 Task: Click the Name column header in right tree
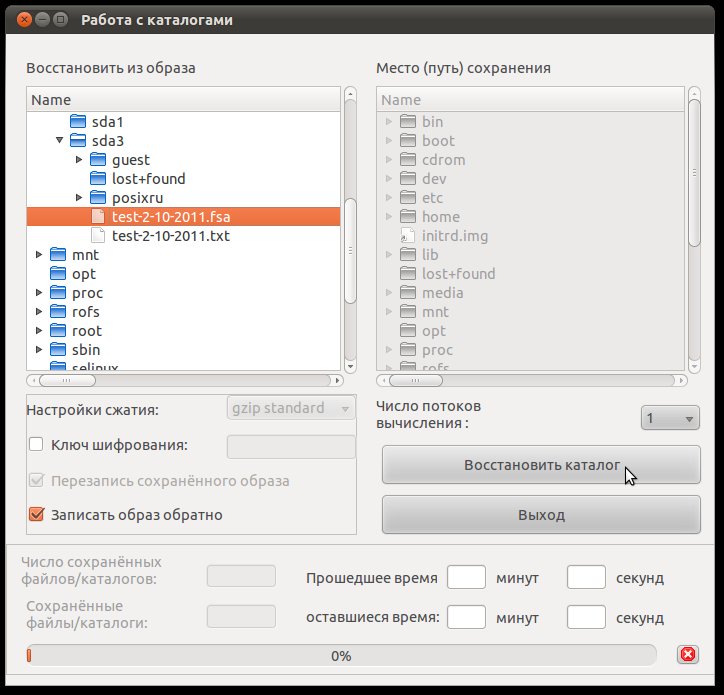(530, 100)
